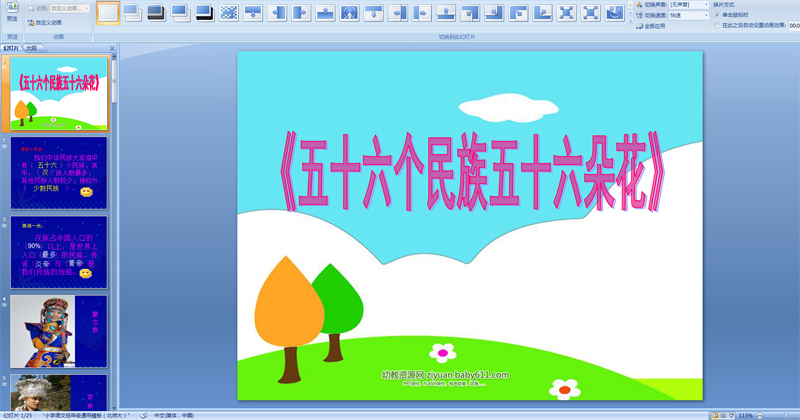Click 中文(简体，中国) language indicator
Image resolution: width=800 pixels, height=420 pixels.
174,416
